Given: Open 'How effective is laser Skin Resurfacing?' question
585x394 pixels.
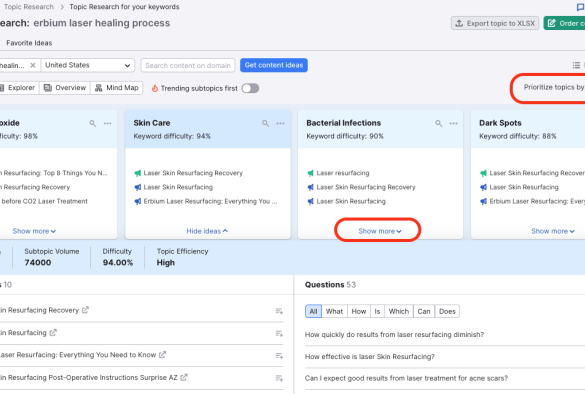Looking at the screenshot, I should click(370, 356).
